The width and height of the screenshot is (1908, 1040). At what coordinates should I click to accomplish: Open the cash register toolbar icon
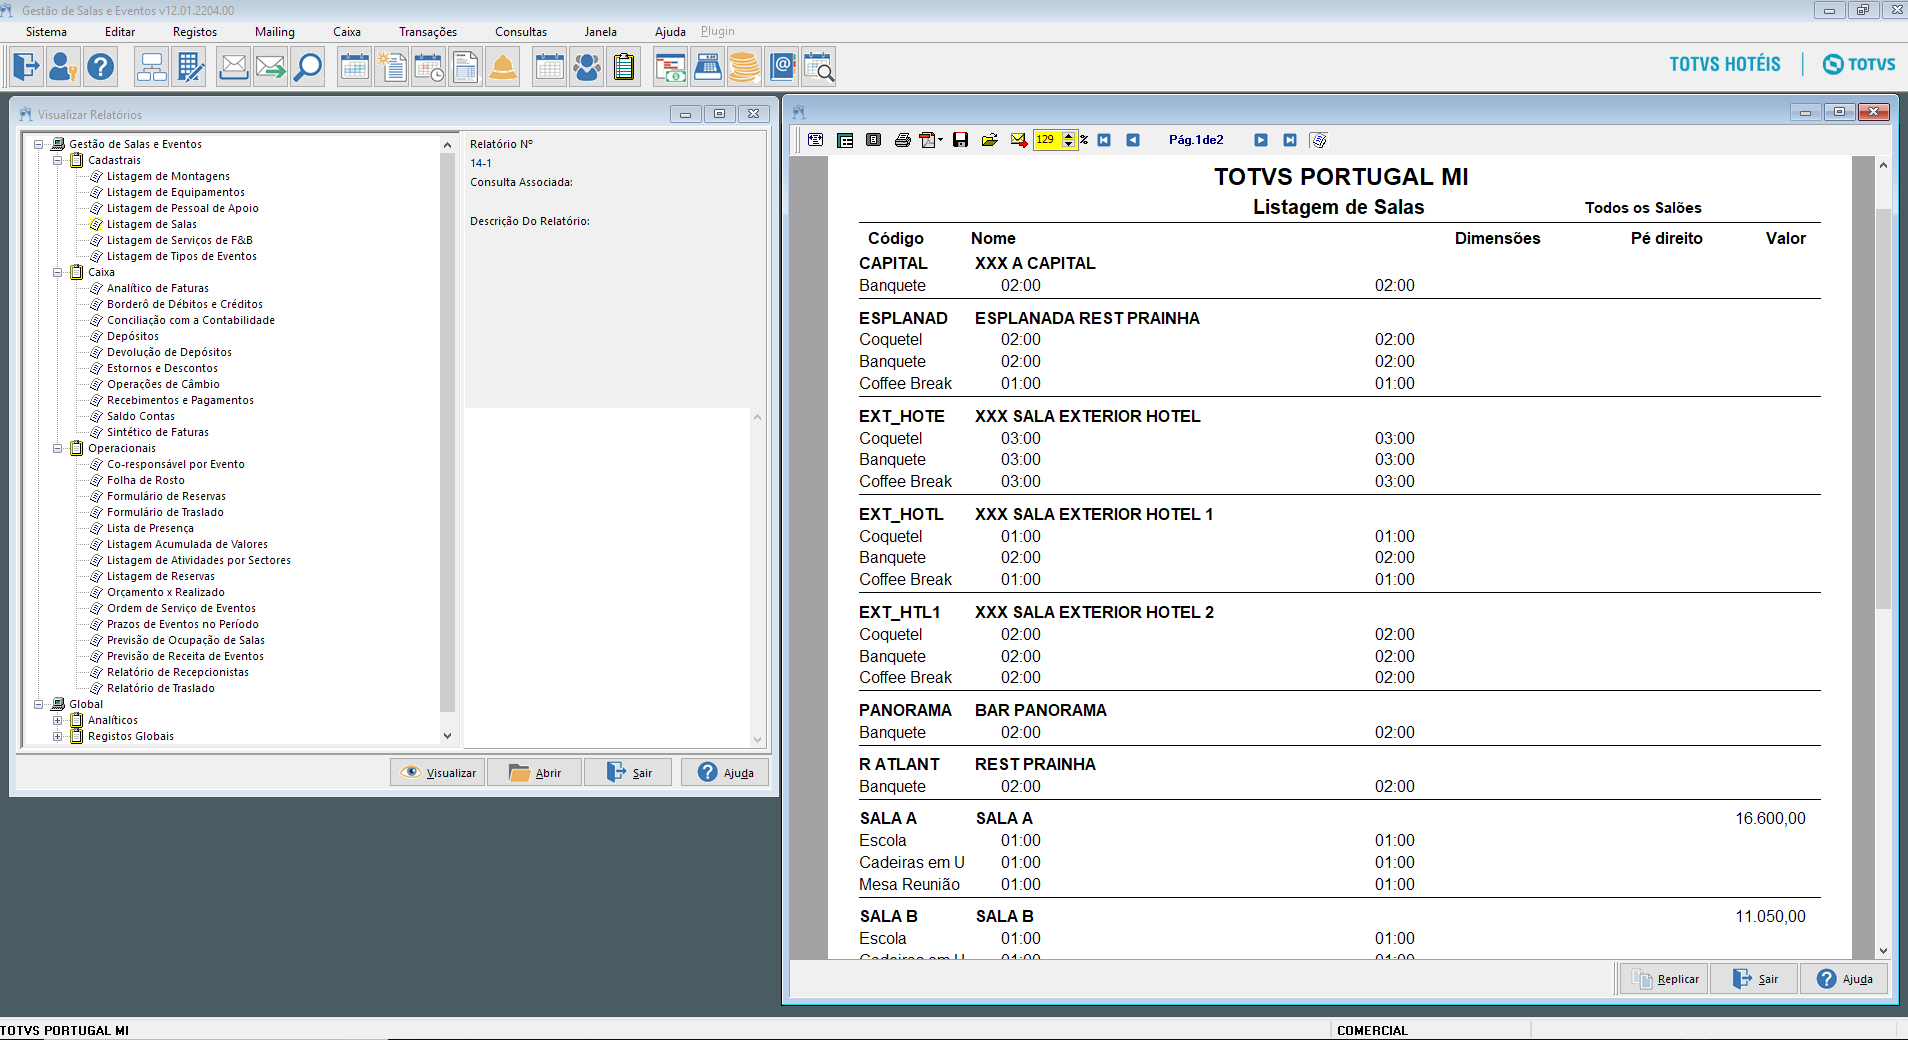point(707,67)
